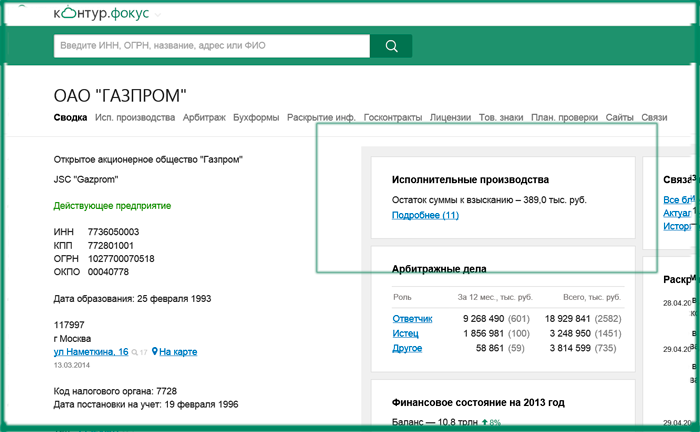Viewport: 700px width, 432px height.
Task: Switch to the Арбитраж tab
Action: 204,117
